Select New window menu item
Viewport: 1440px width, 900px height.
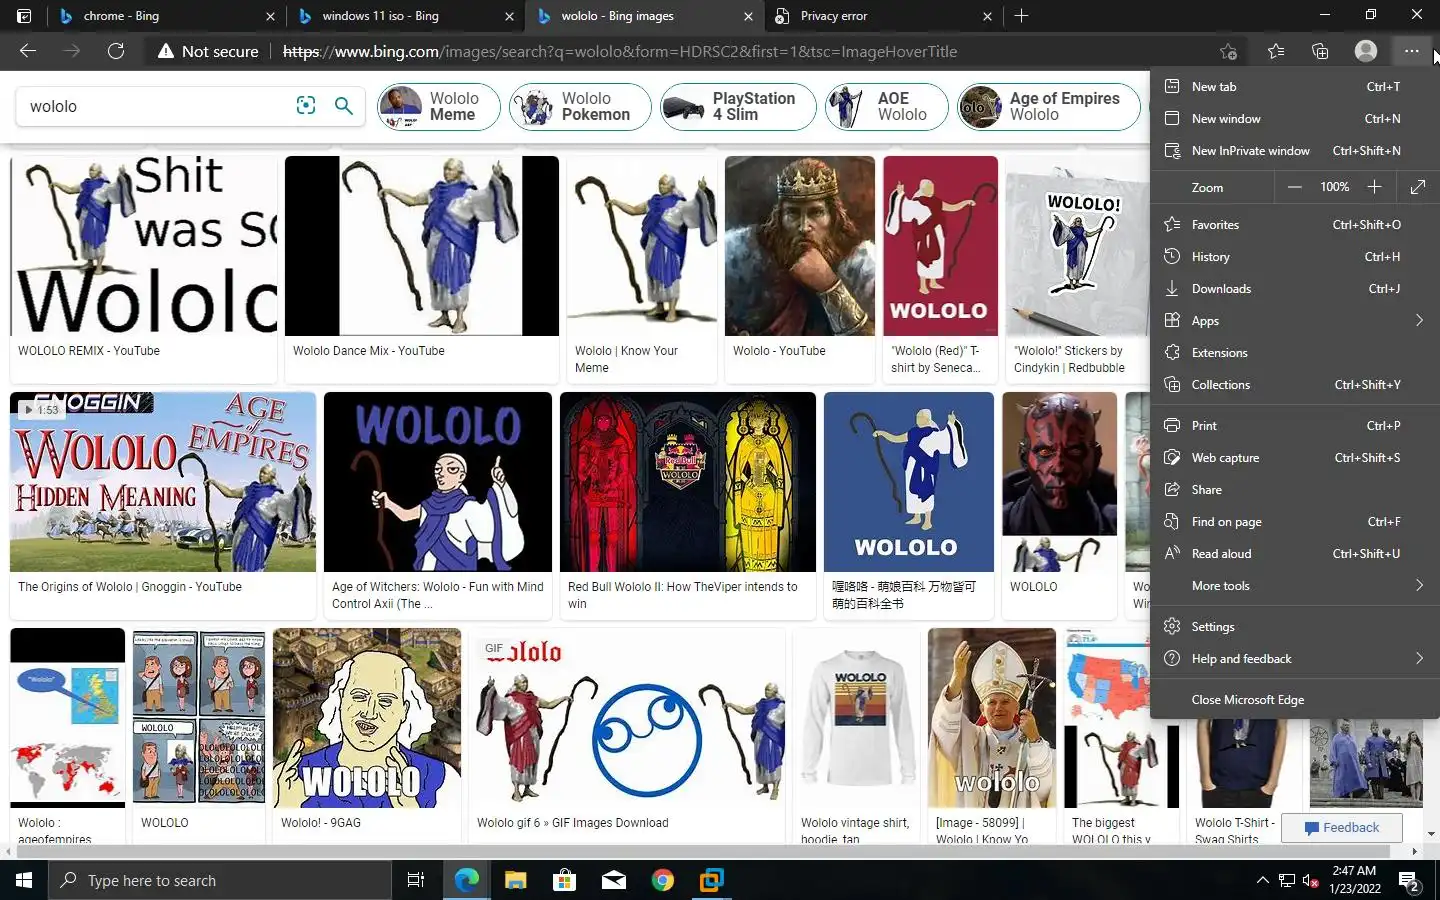click(x=1295, y=119)
